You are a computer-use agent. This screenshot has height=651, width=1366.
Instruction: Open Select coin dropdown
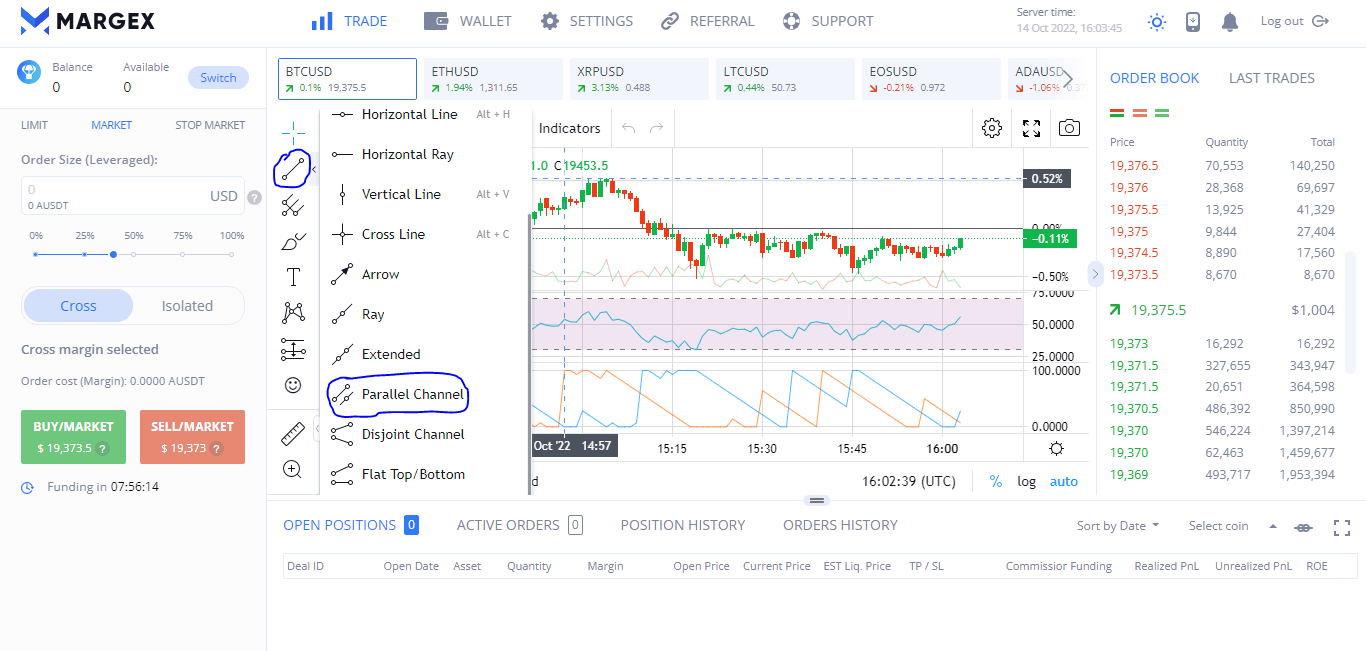(1233, 526)
